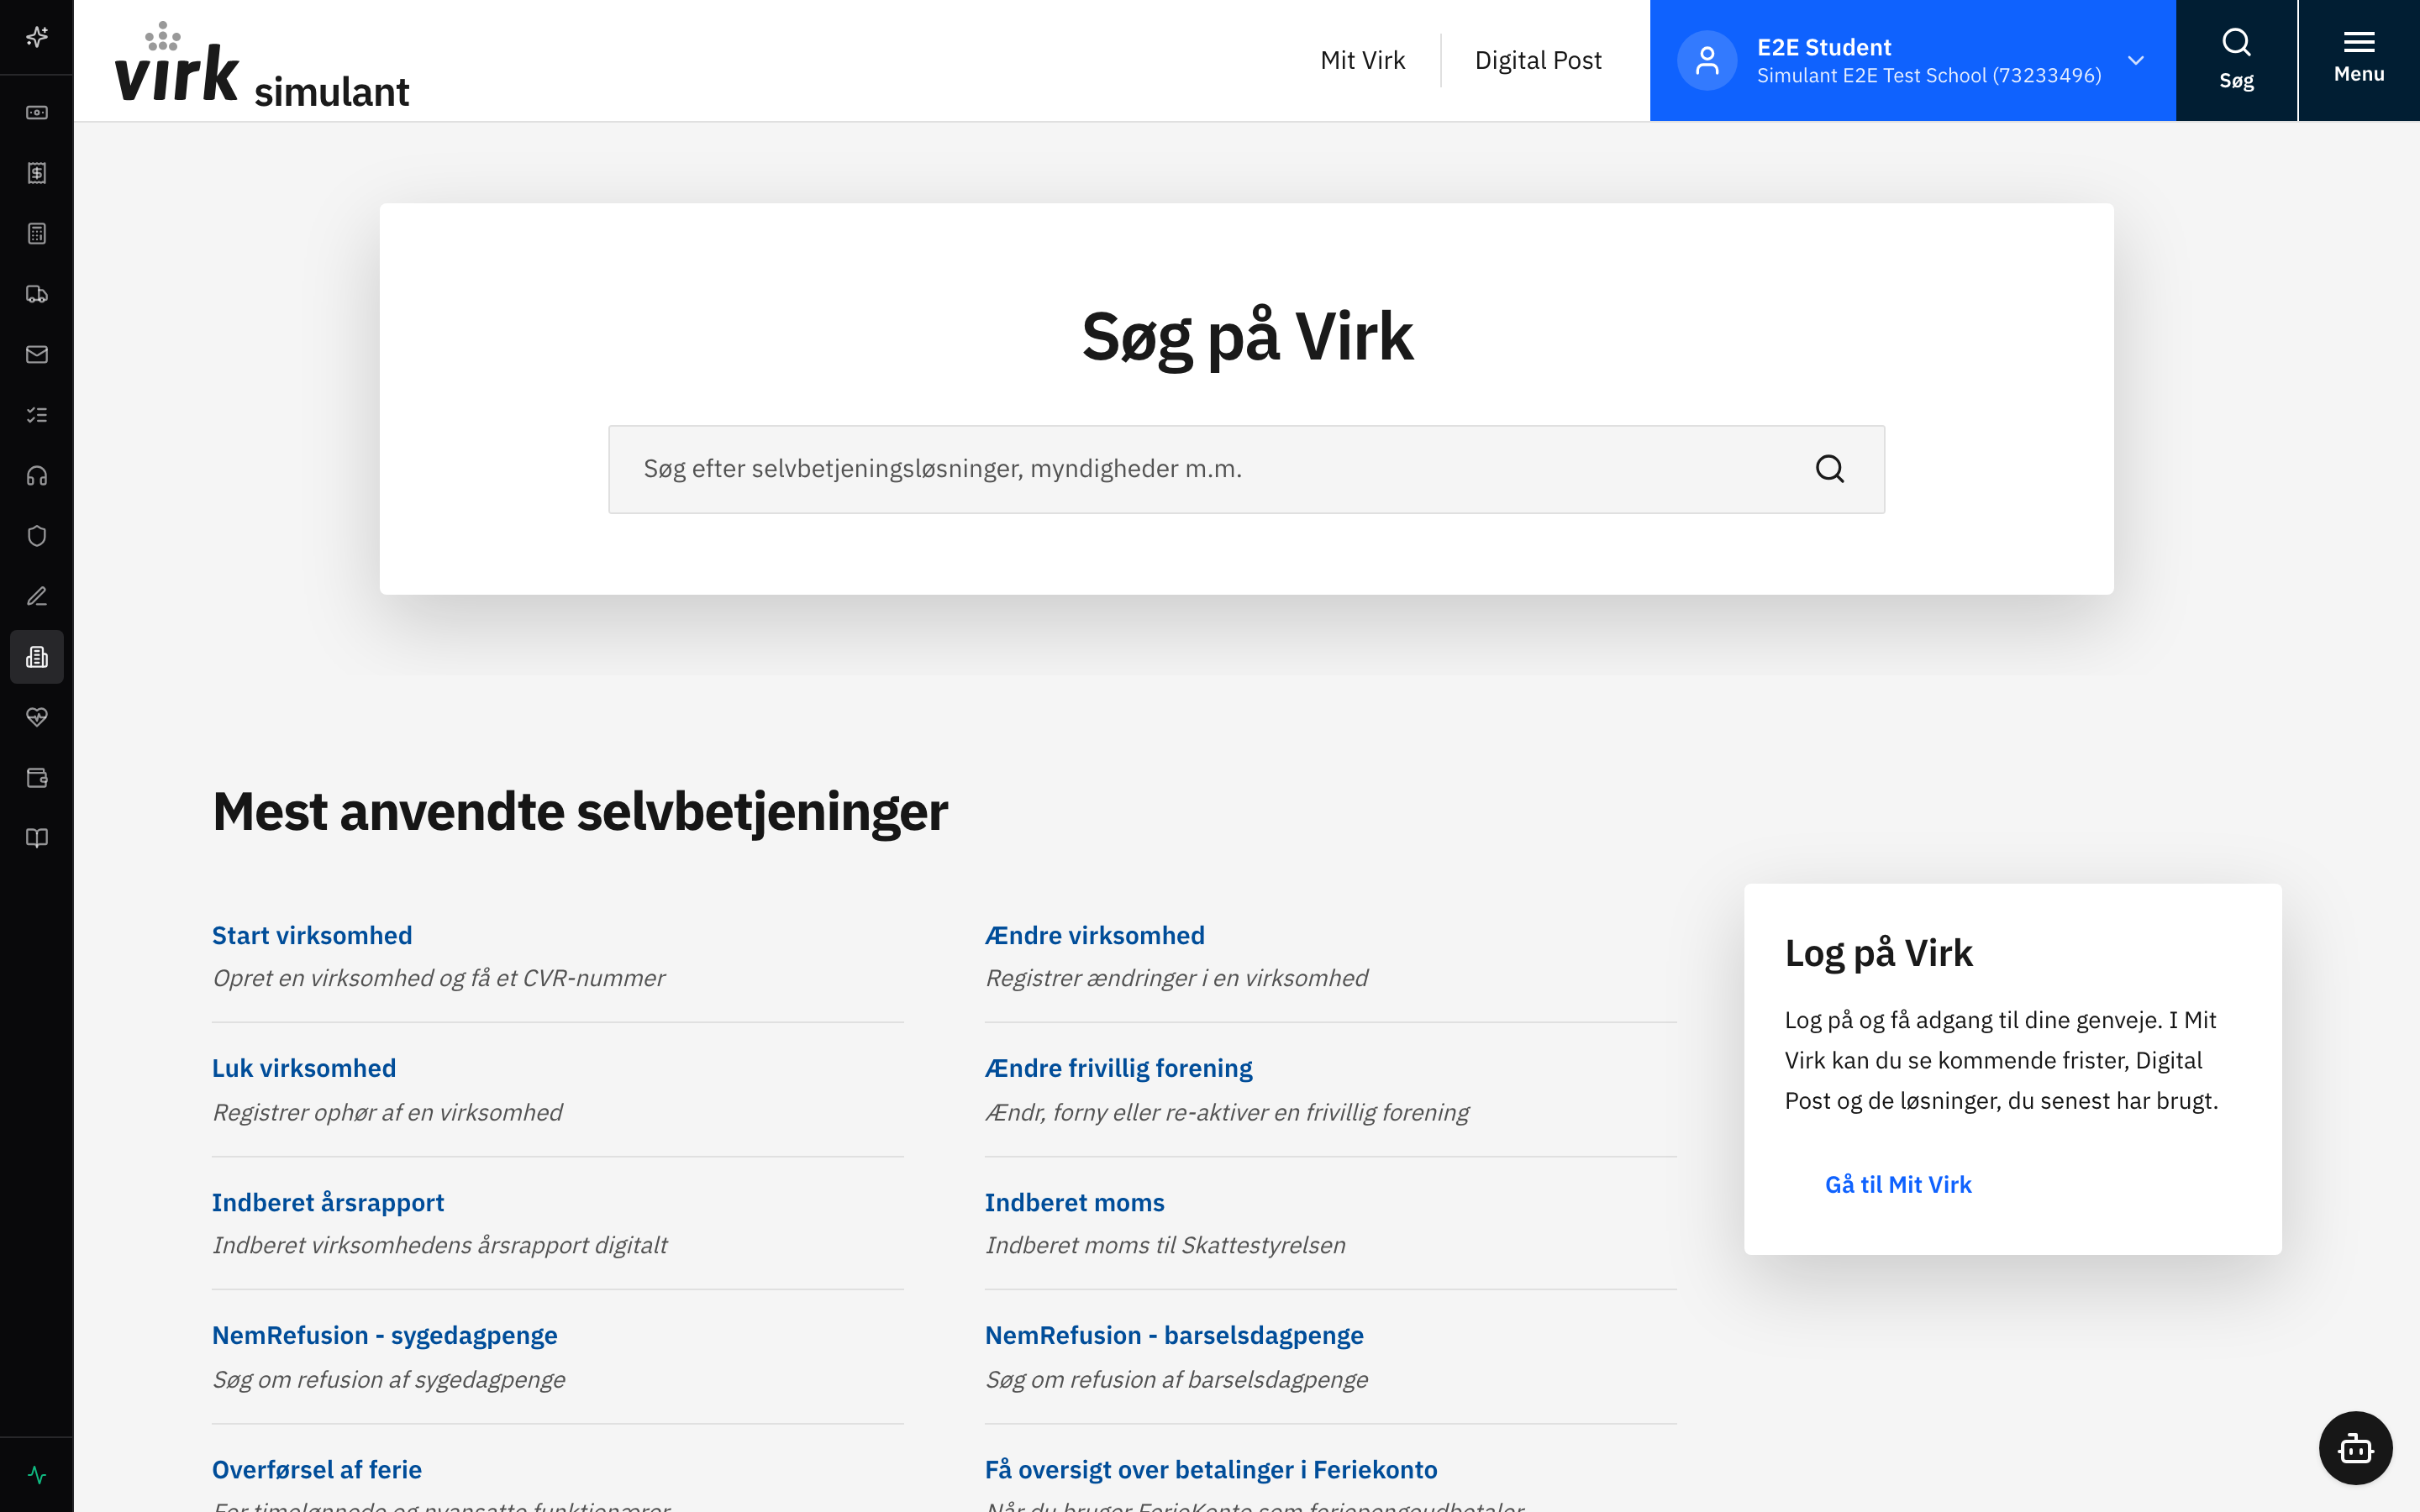This screenshot has height=1512, width=2420.
Task: Click the E2E Student name text
Action: pyautogui.click(x=1824, y=47)
